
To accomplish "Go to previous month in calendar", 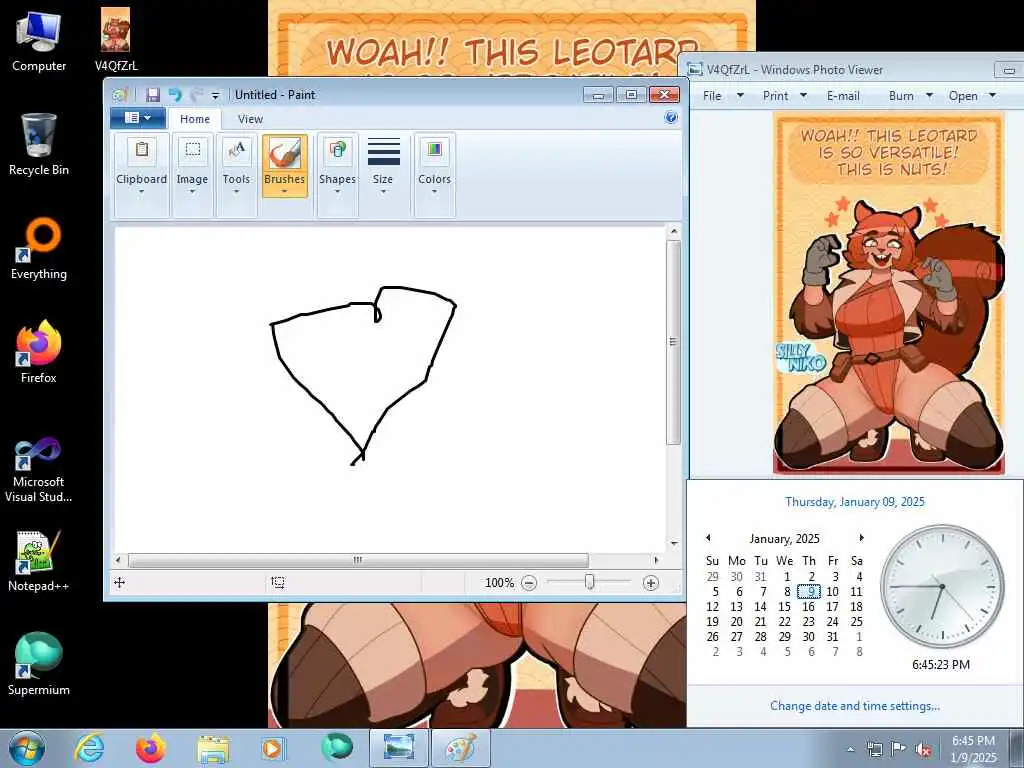I will [708, 538].
